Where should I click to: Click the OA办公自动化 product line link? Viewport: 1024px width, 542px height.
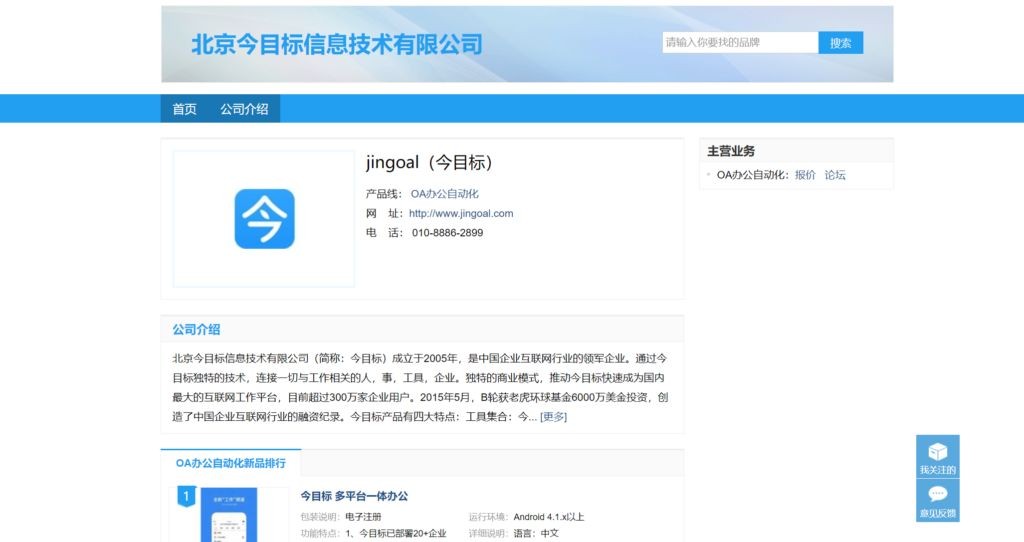coord(444,194)
